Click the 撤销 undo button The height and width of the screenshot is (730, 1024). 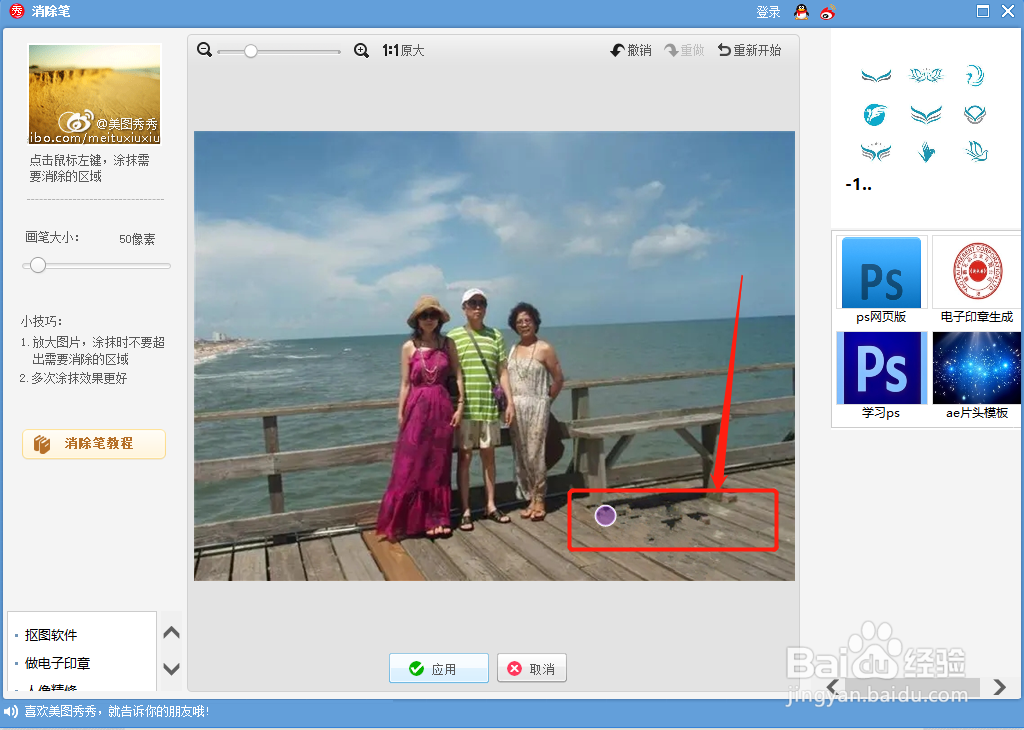631,50
